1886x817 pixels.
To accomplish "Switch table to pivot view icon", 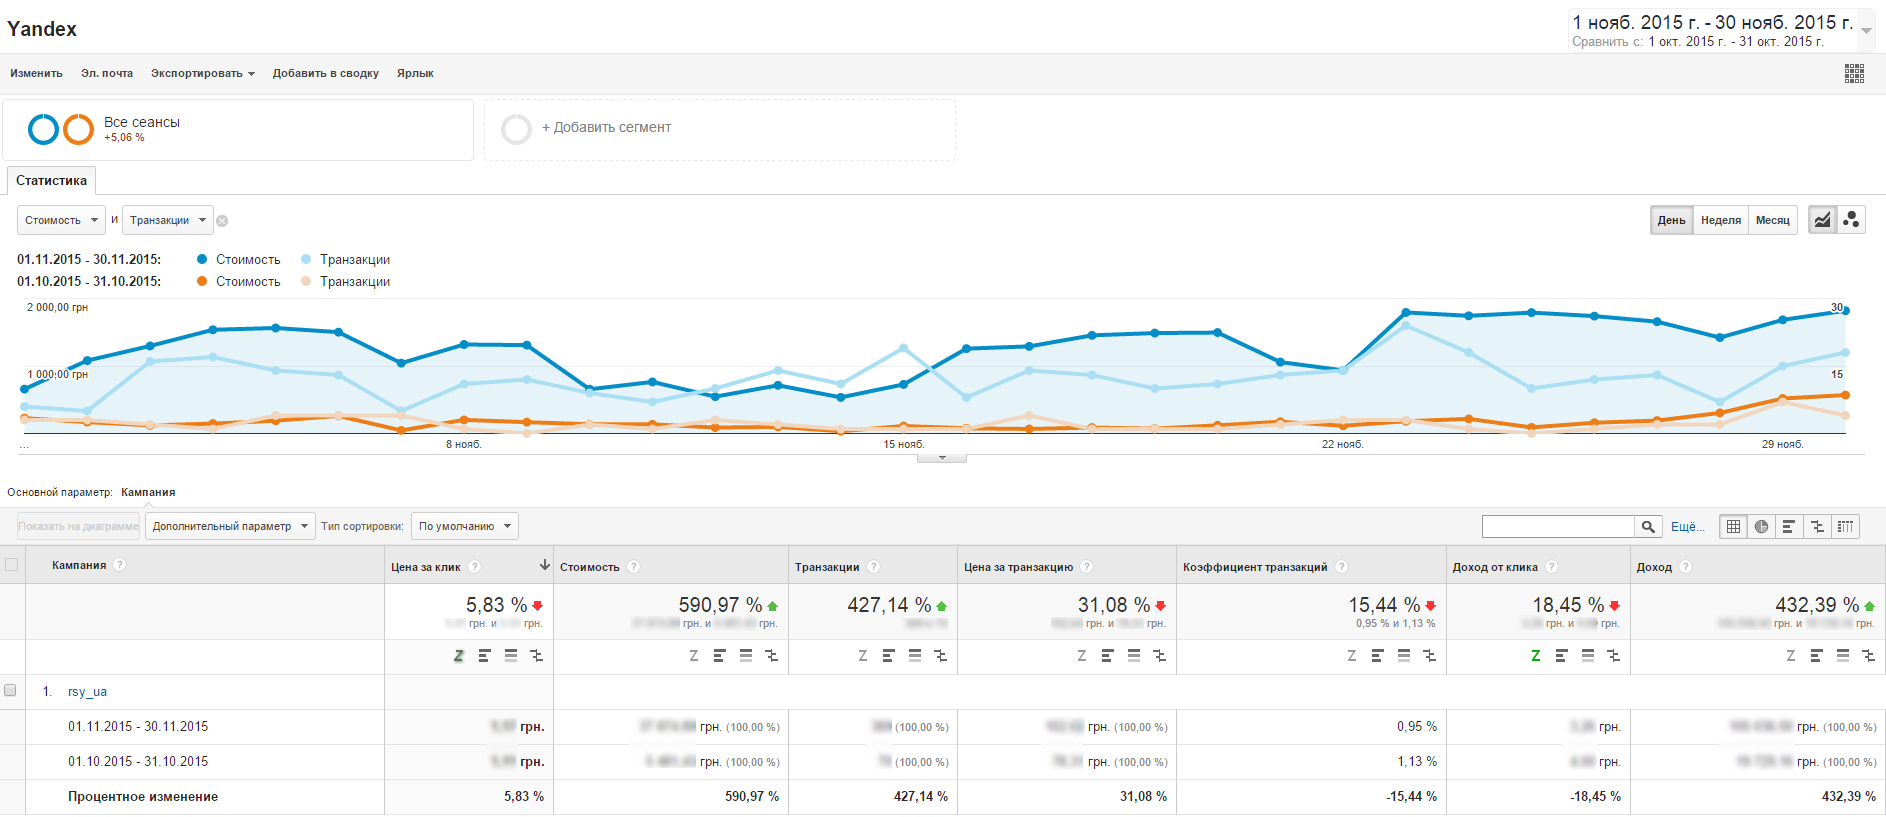I will [x=1845, y=526].
